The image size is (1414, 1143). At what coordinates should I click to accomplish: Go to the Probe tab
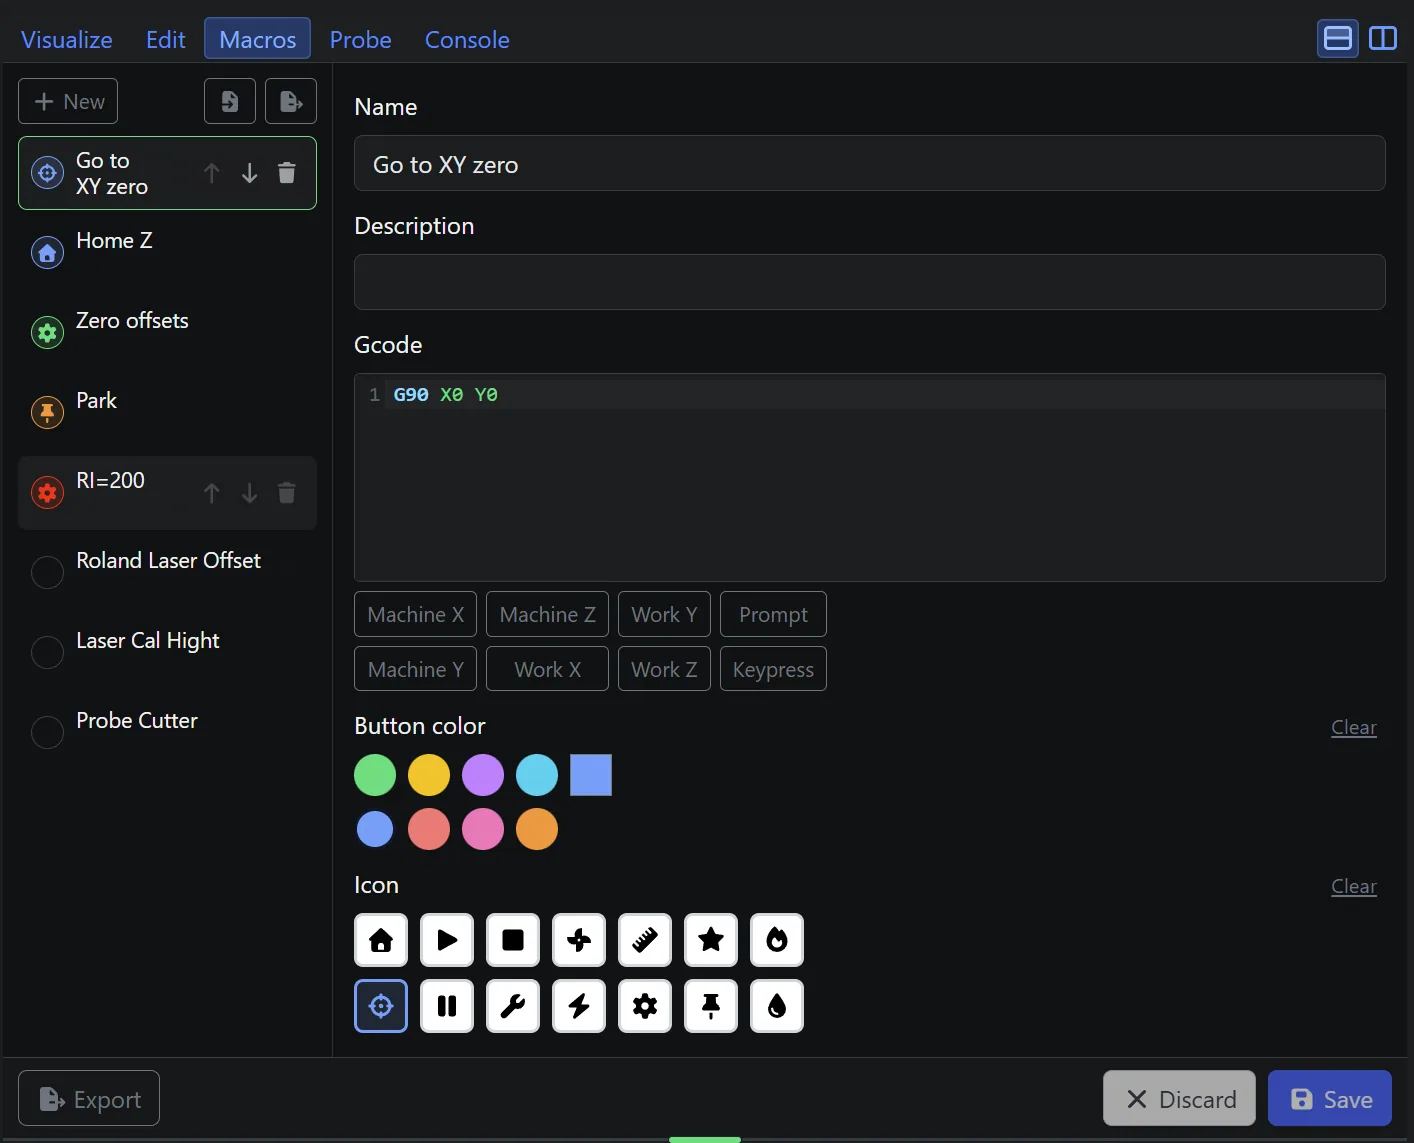(x=361, y=39)
